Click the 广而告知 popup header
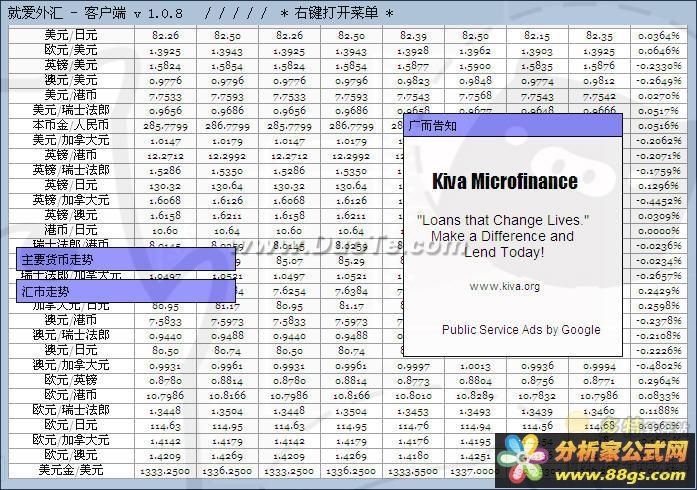This screenshot has width=697, height=490. [x=513, y=125]
